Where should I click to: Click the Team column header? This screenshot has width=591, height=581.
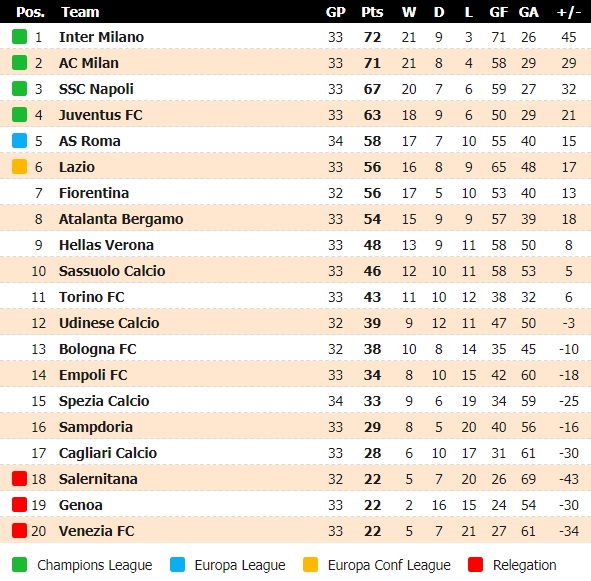[80, 12]
